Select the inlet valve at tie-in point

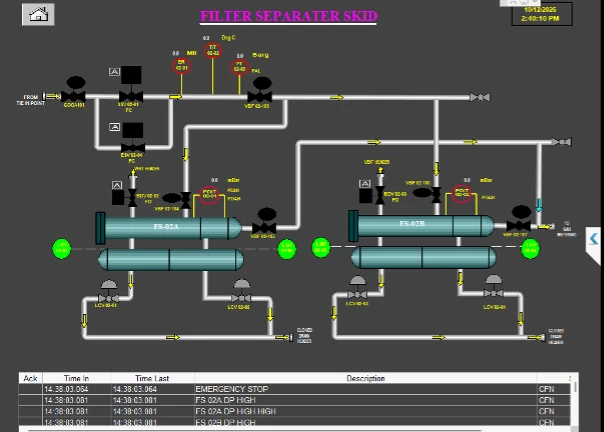pyautogui.click(x=74, y=90)
